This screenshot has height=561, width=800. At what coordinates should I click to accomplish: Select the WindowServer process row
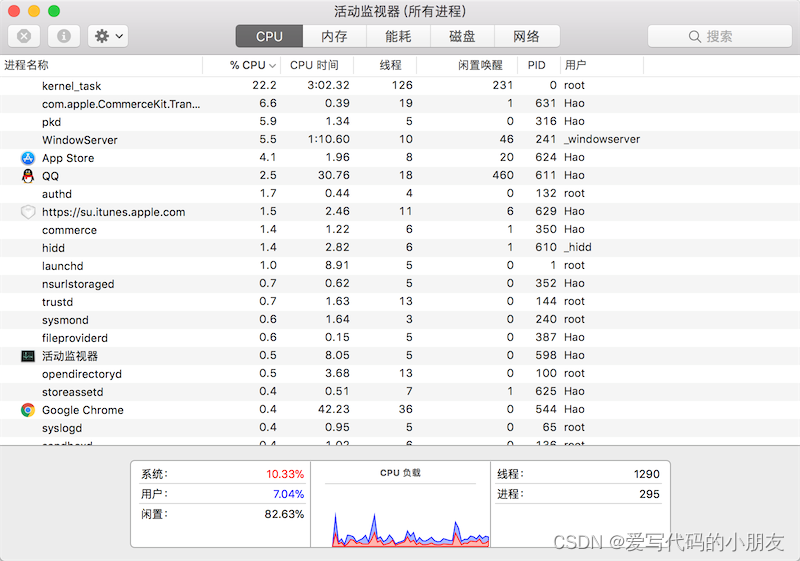[x=400, y=139]
